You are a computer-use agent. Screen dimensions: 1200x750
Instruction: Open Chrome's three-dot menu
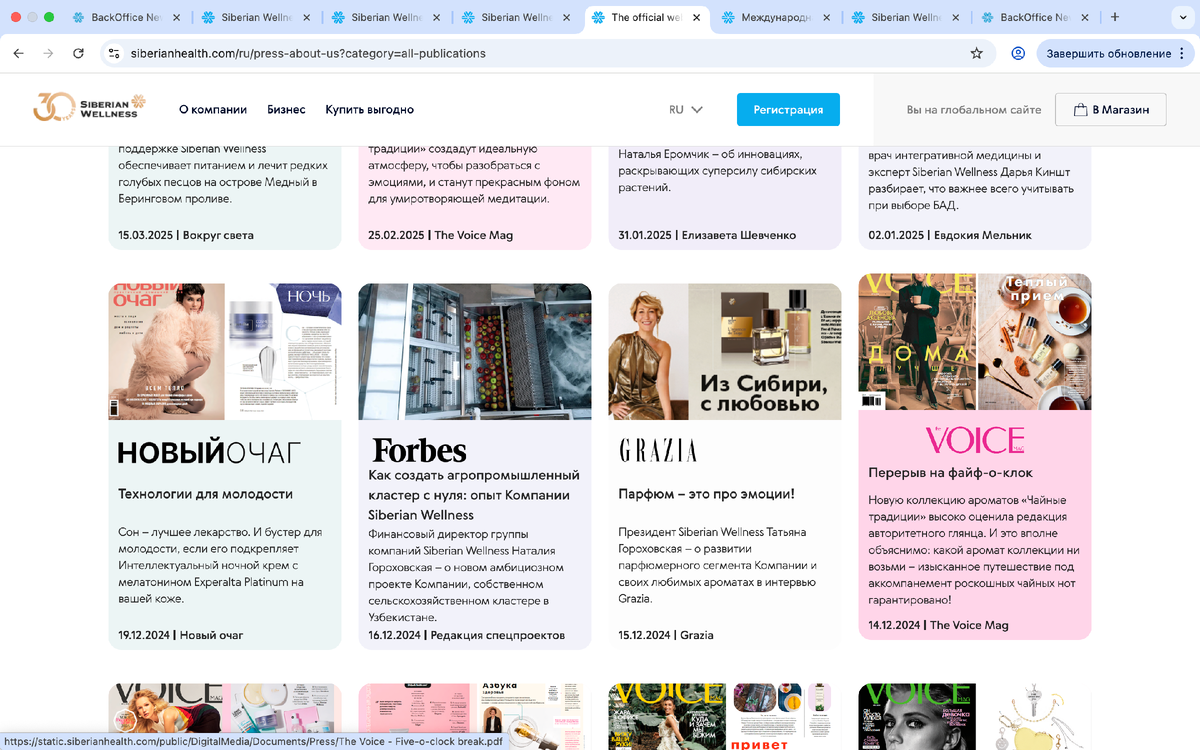1181,53
